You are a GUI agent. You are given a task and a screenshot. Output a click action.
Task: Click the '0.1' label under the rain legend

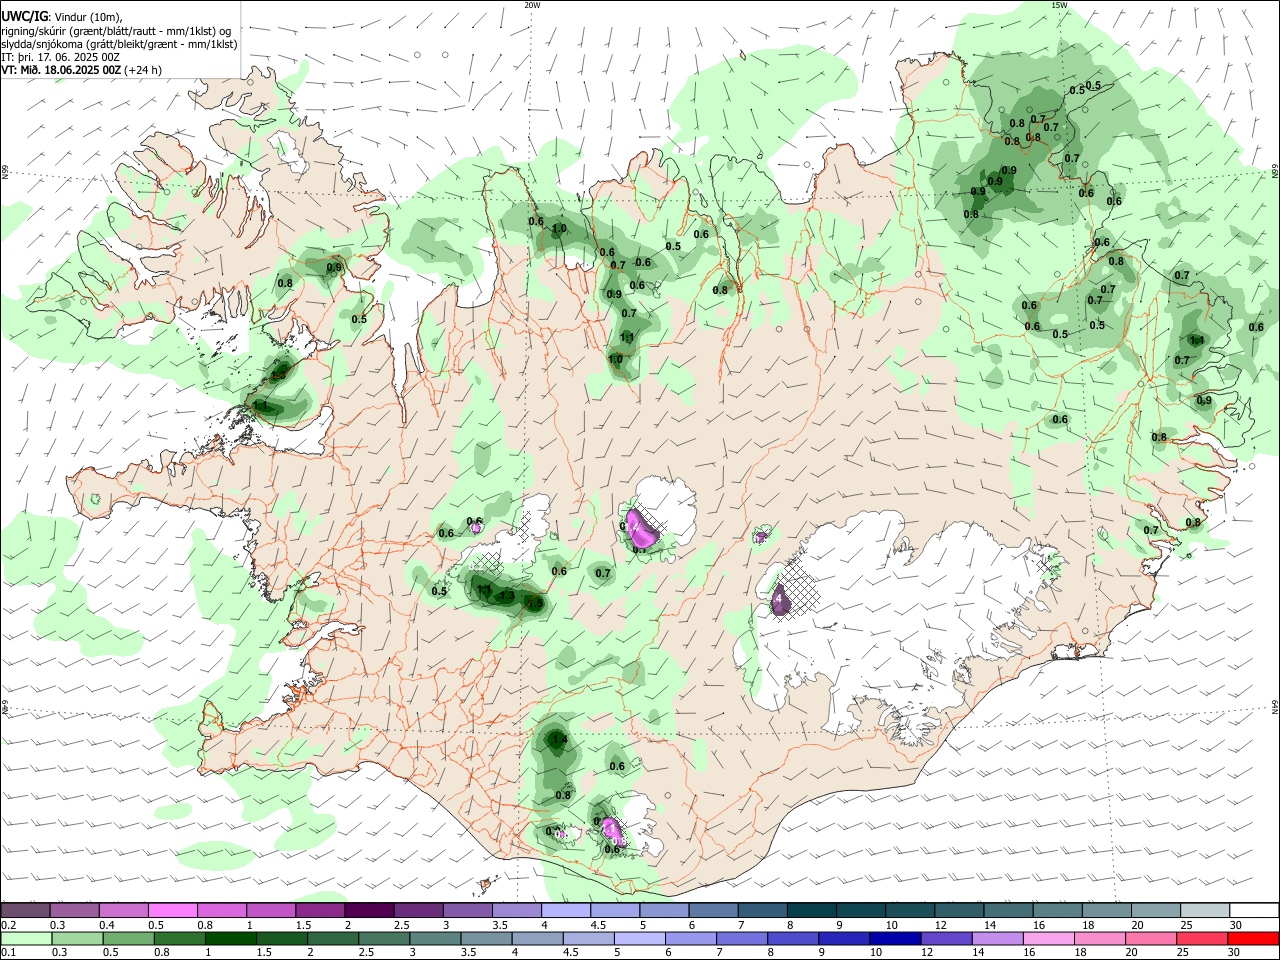[x=8, y=952]
